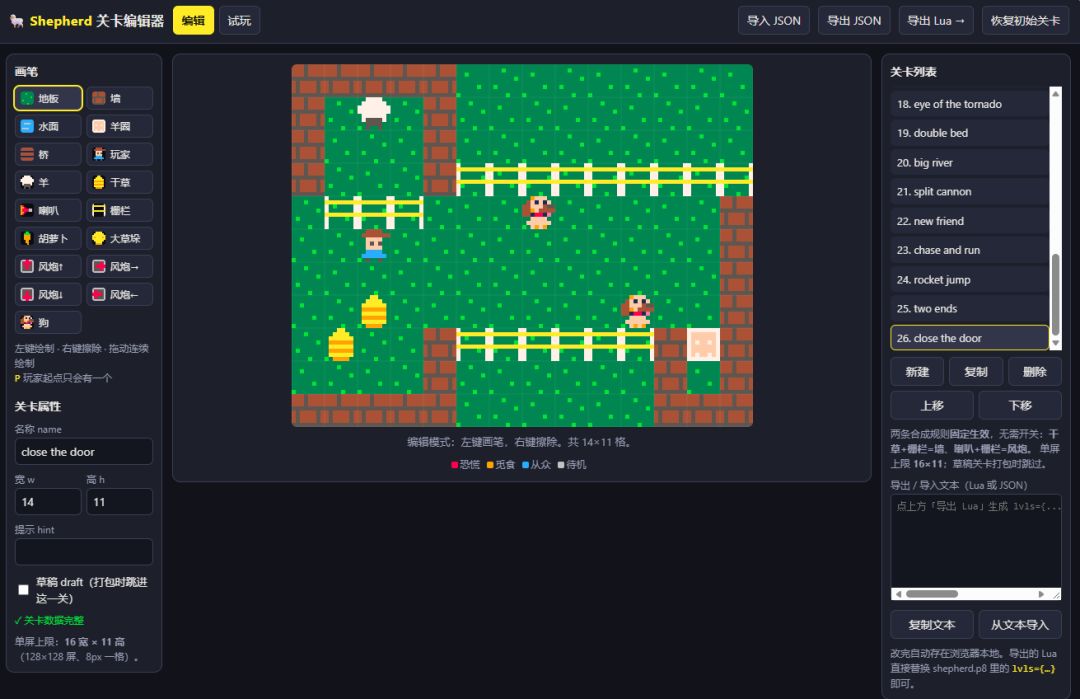
Task: Click the empty 提示 hint field
Action: click(84, 552)
